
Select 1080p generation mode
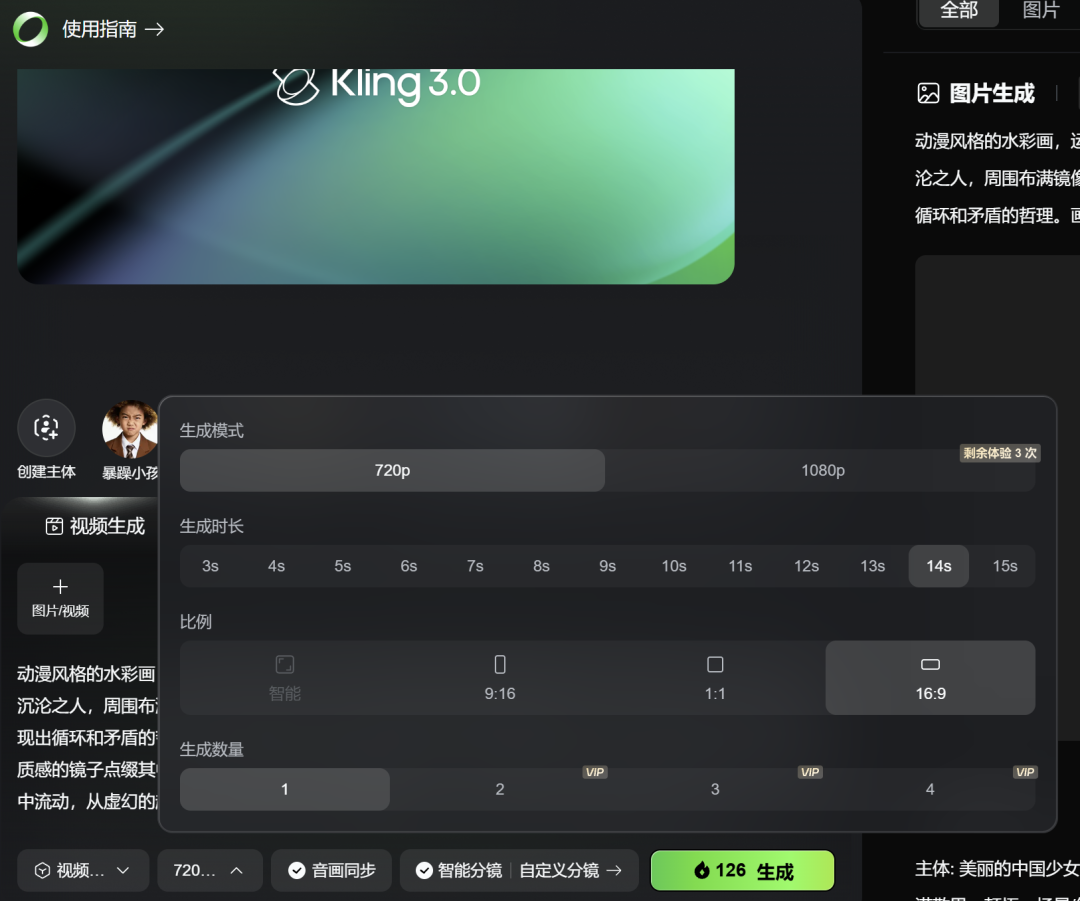(x=822, y=471)
